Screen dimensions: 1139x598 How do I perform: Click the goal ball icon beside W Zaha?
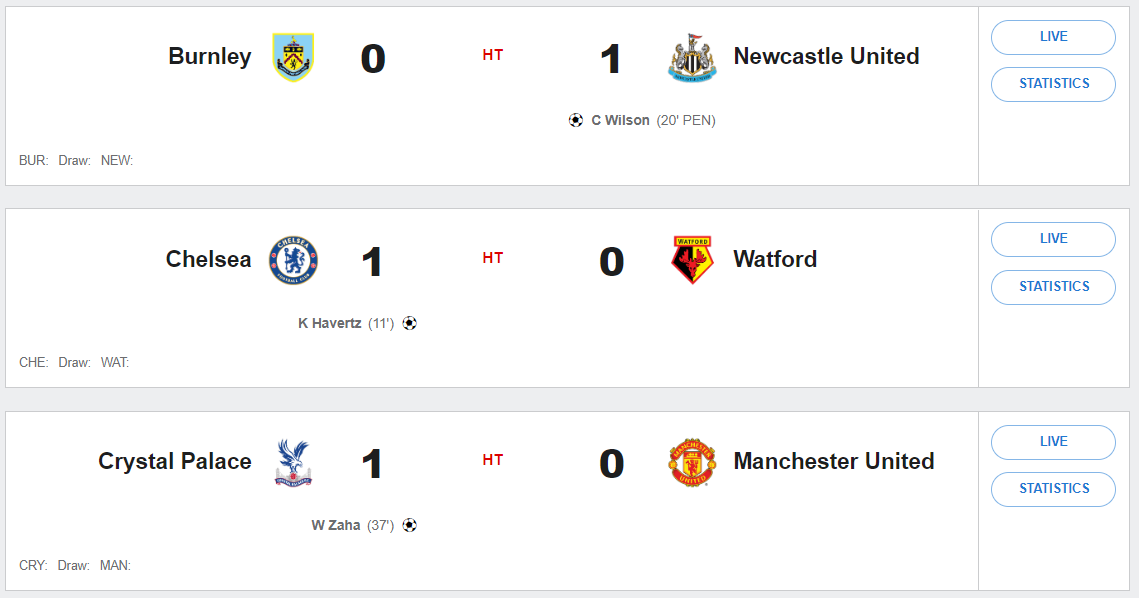(x=409, y=525)
